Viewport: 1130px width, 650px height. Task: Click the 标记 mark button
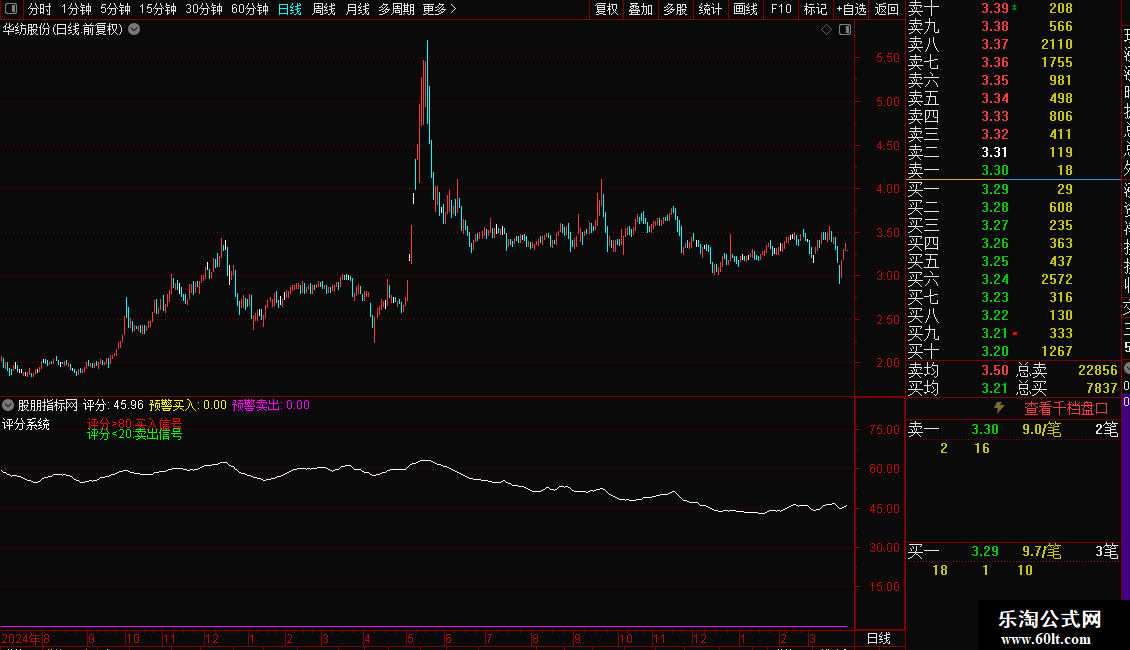point(816,9)
